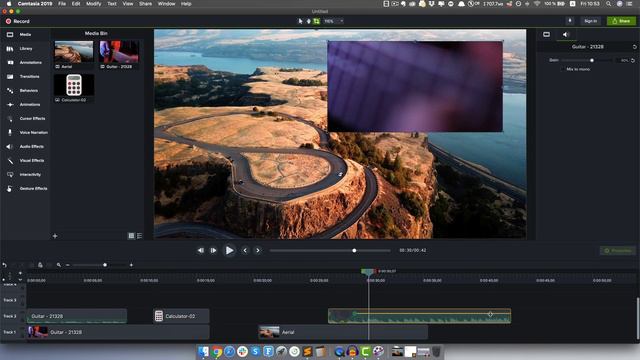
Task: Switch to visual properties tab
Action: [x=546, y=35]
